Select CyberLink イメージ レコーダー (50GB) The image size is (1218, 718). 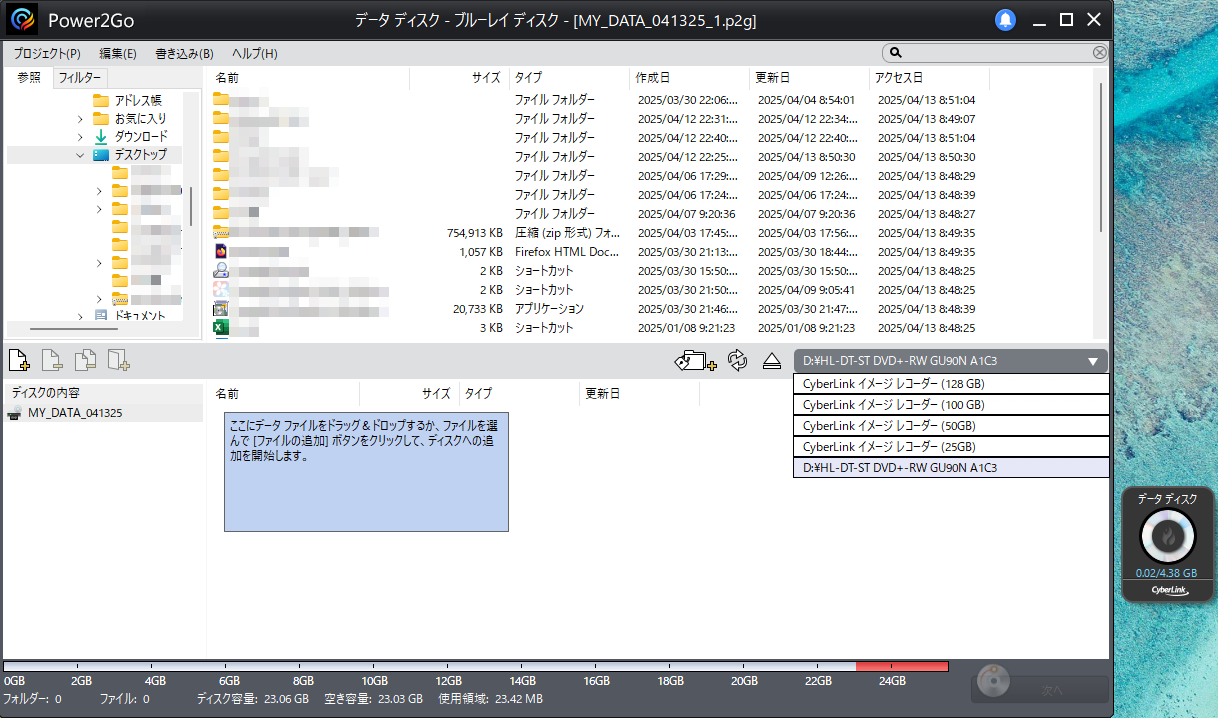click(951, 426)
